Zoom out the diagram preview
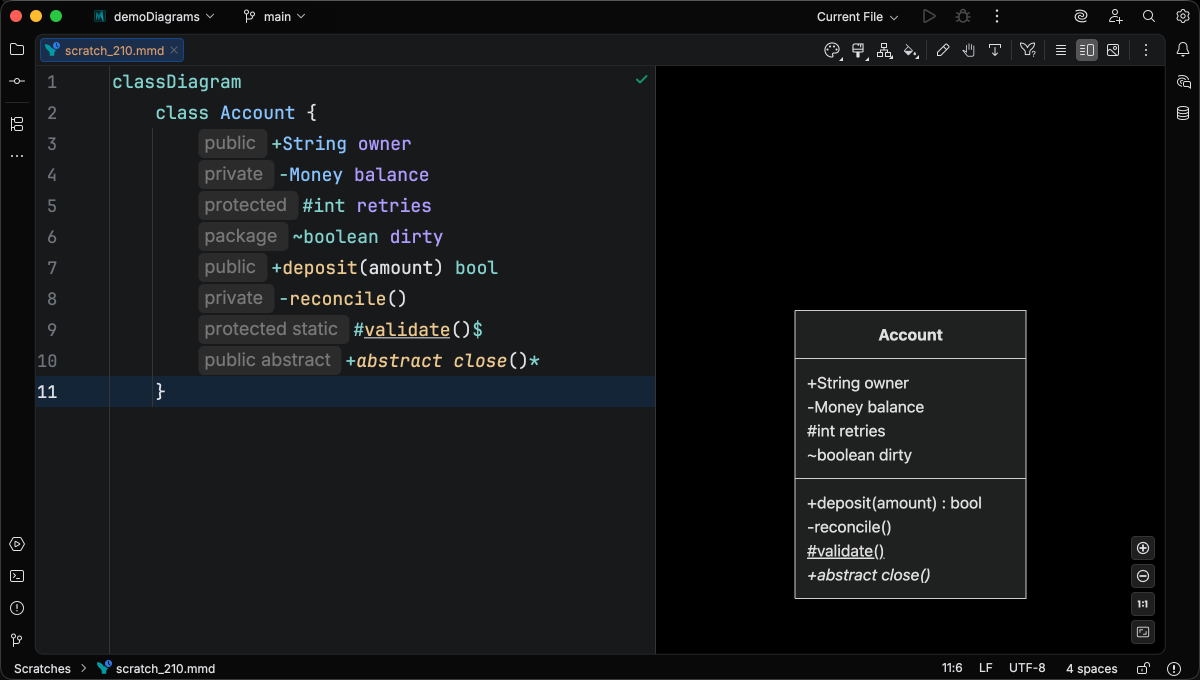 click(1143, 576)
